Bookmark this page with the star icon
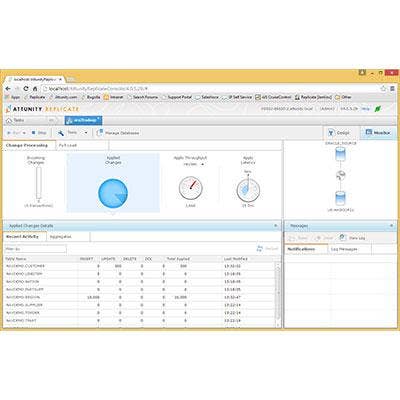This screenshot has height=400, width=400. pyautogui.click(x=383, y=89)
